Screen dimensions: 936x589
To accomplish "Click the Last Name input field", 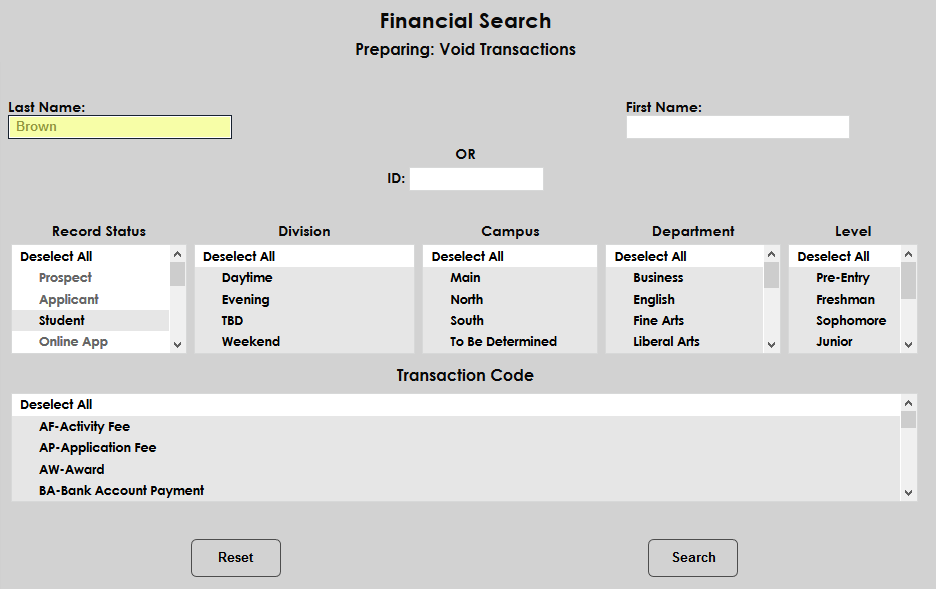I will tap(120, 127).
